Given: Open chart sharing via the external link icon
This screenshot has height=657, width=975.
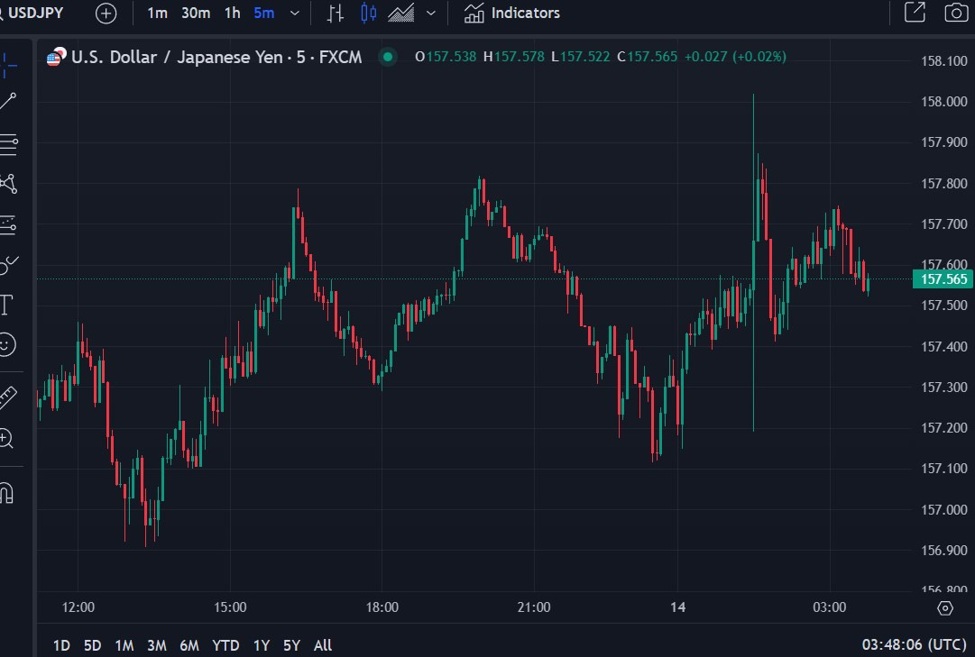Looking at the screenshot, I should (915, 13).
